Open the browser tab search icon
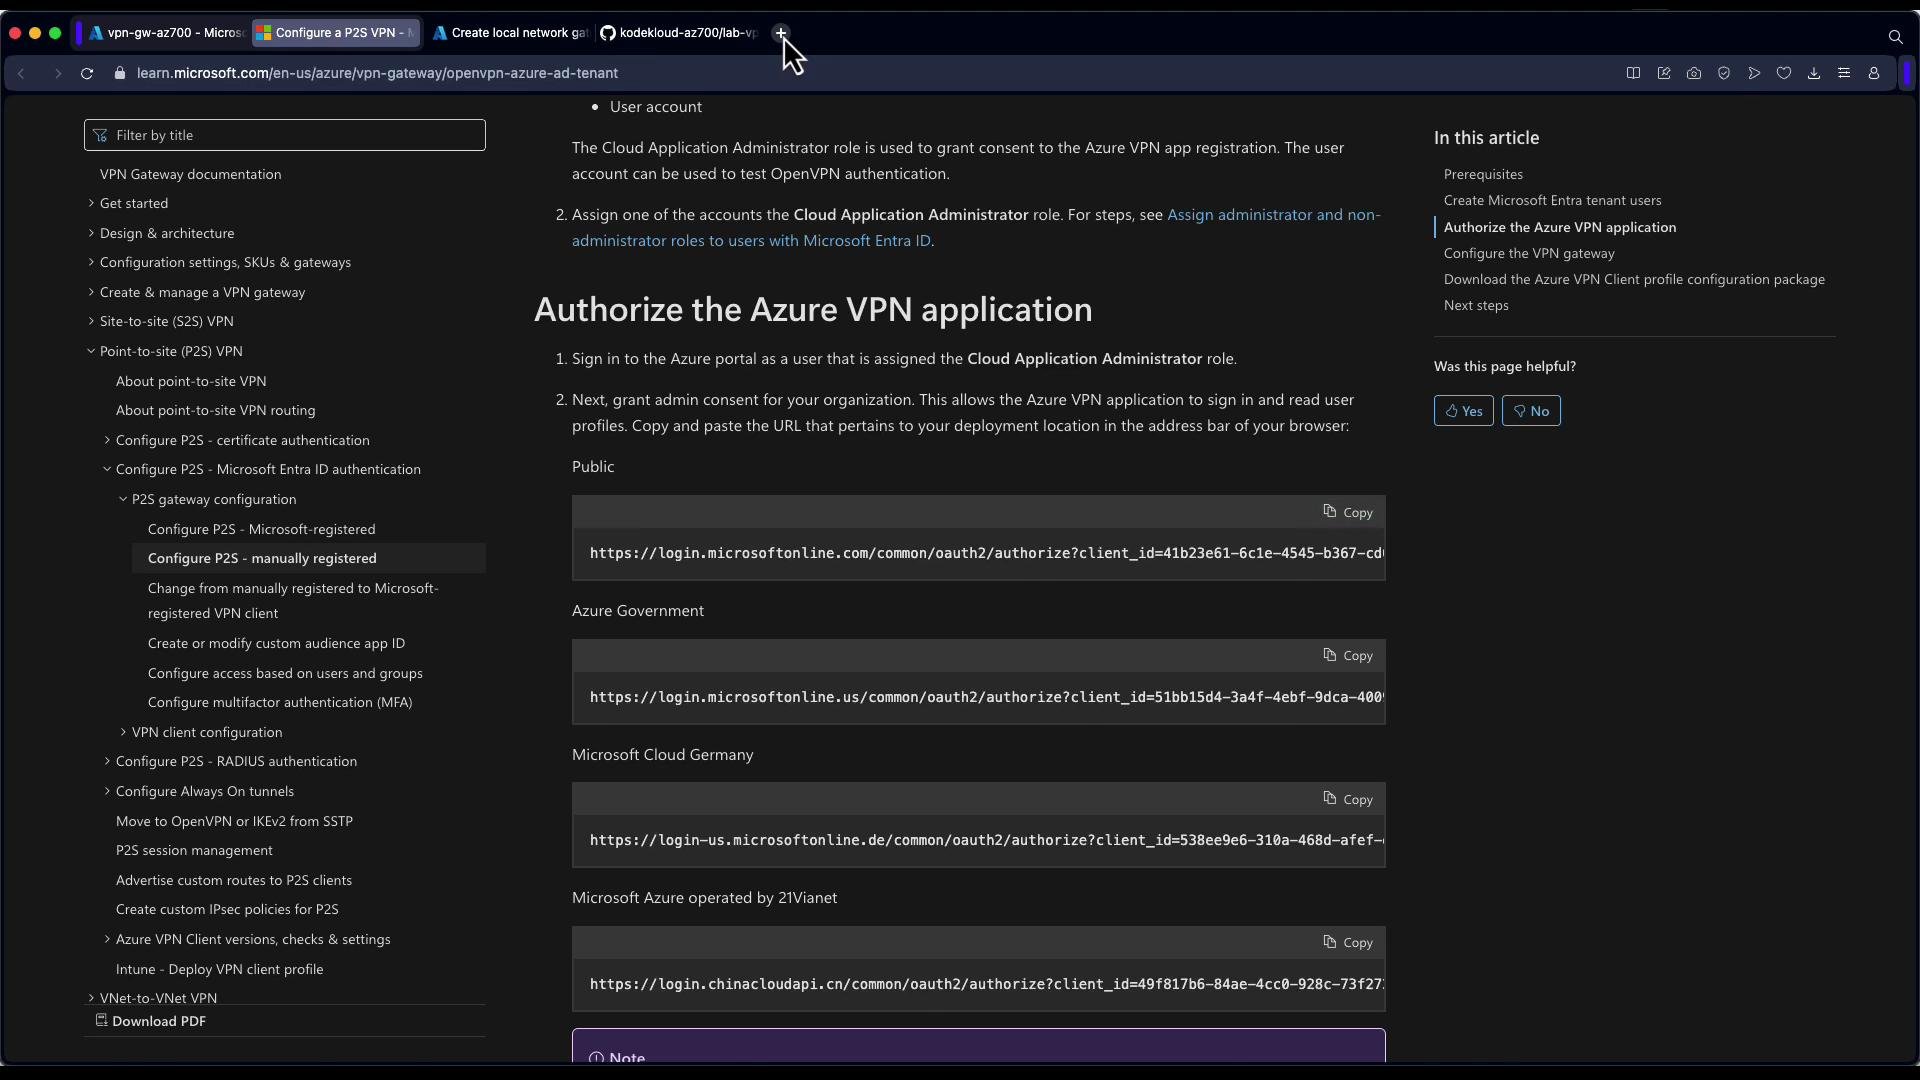This screenshot has width=1920, height=1080. coord(1895,37)
